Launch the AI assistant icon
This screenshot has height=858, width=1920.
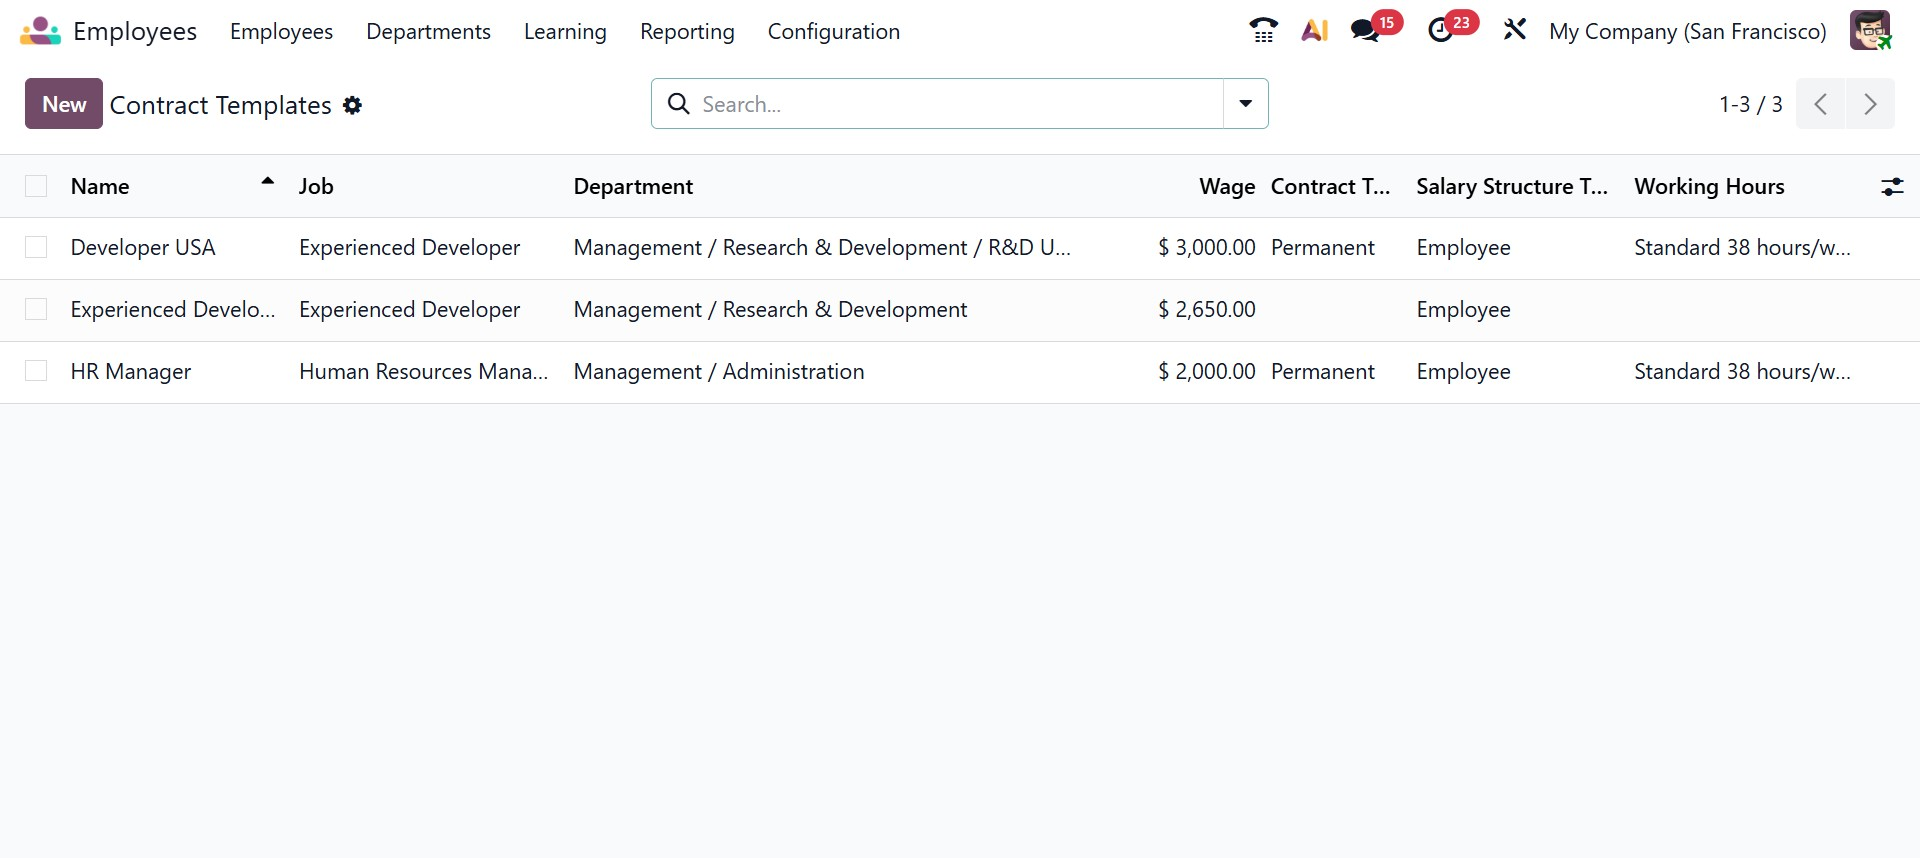click(1314, 31)
